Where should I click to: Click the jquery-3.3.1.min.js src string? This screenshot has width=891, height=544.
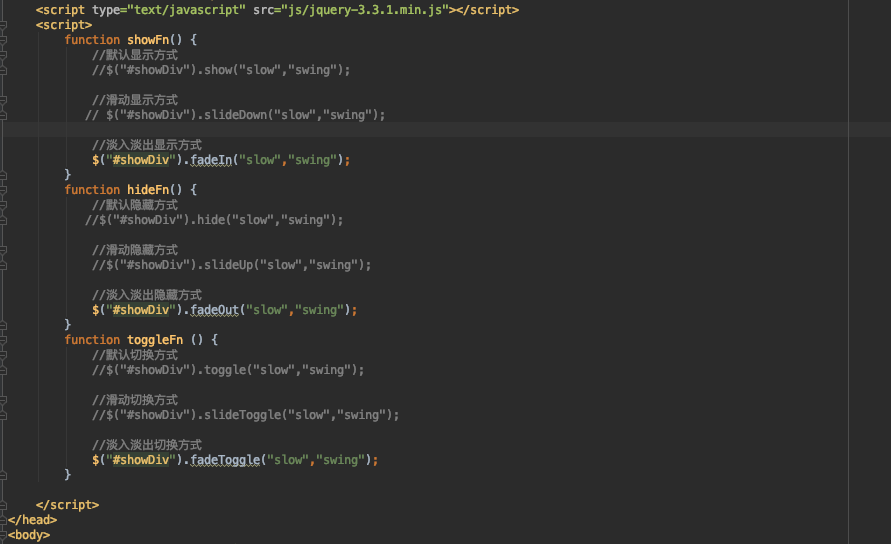(x=364, y=10)
